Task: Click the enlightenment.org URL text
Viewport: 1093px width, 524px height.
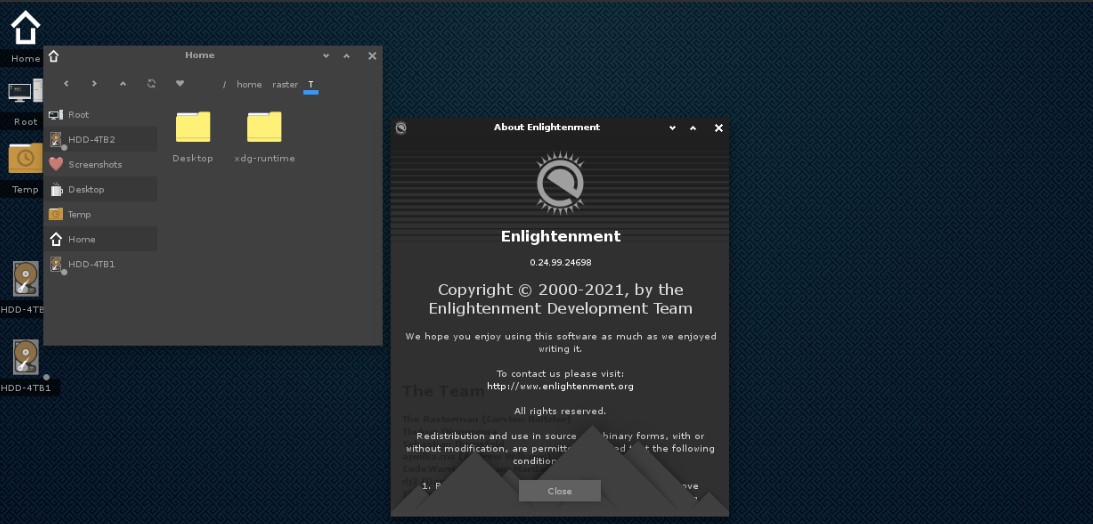Action: tap(560, 386)
